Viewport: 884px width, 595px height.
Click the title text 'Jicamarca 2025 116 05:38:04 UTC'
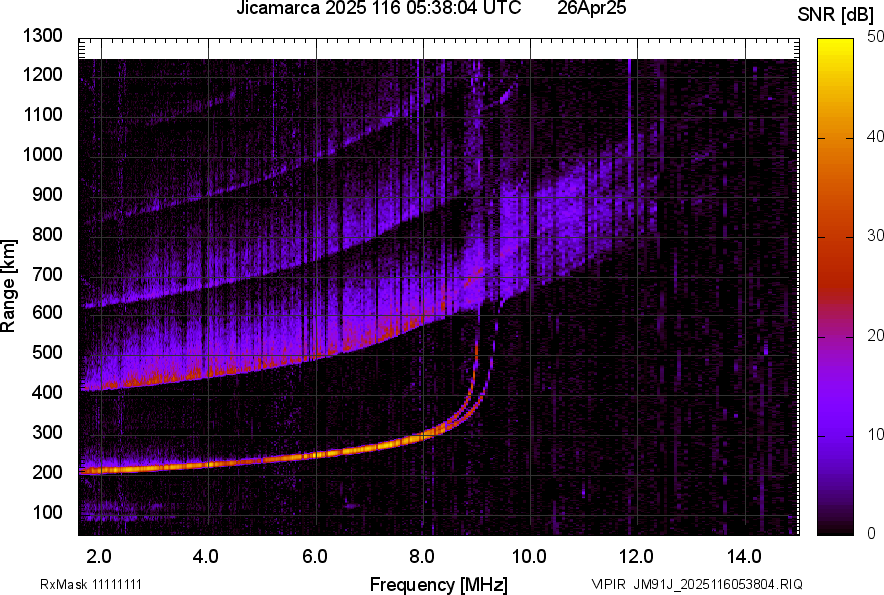click(x=378, y=8)
